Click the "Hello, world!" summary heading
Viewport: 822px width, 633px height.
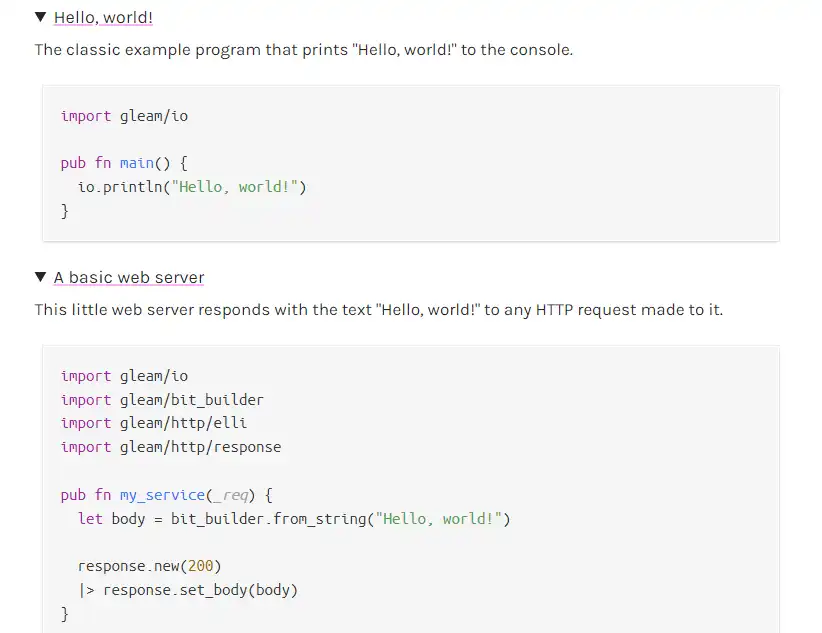tap(103, 17)
